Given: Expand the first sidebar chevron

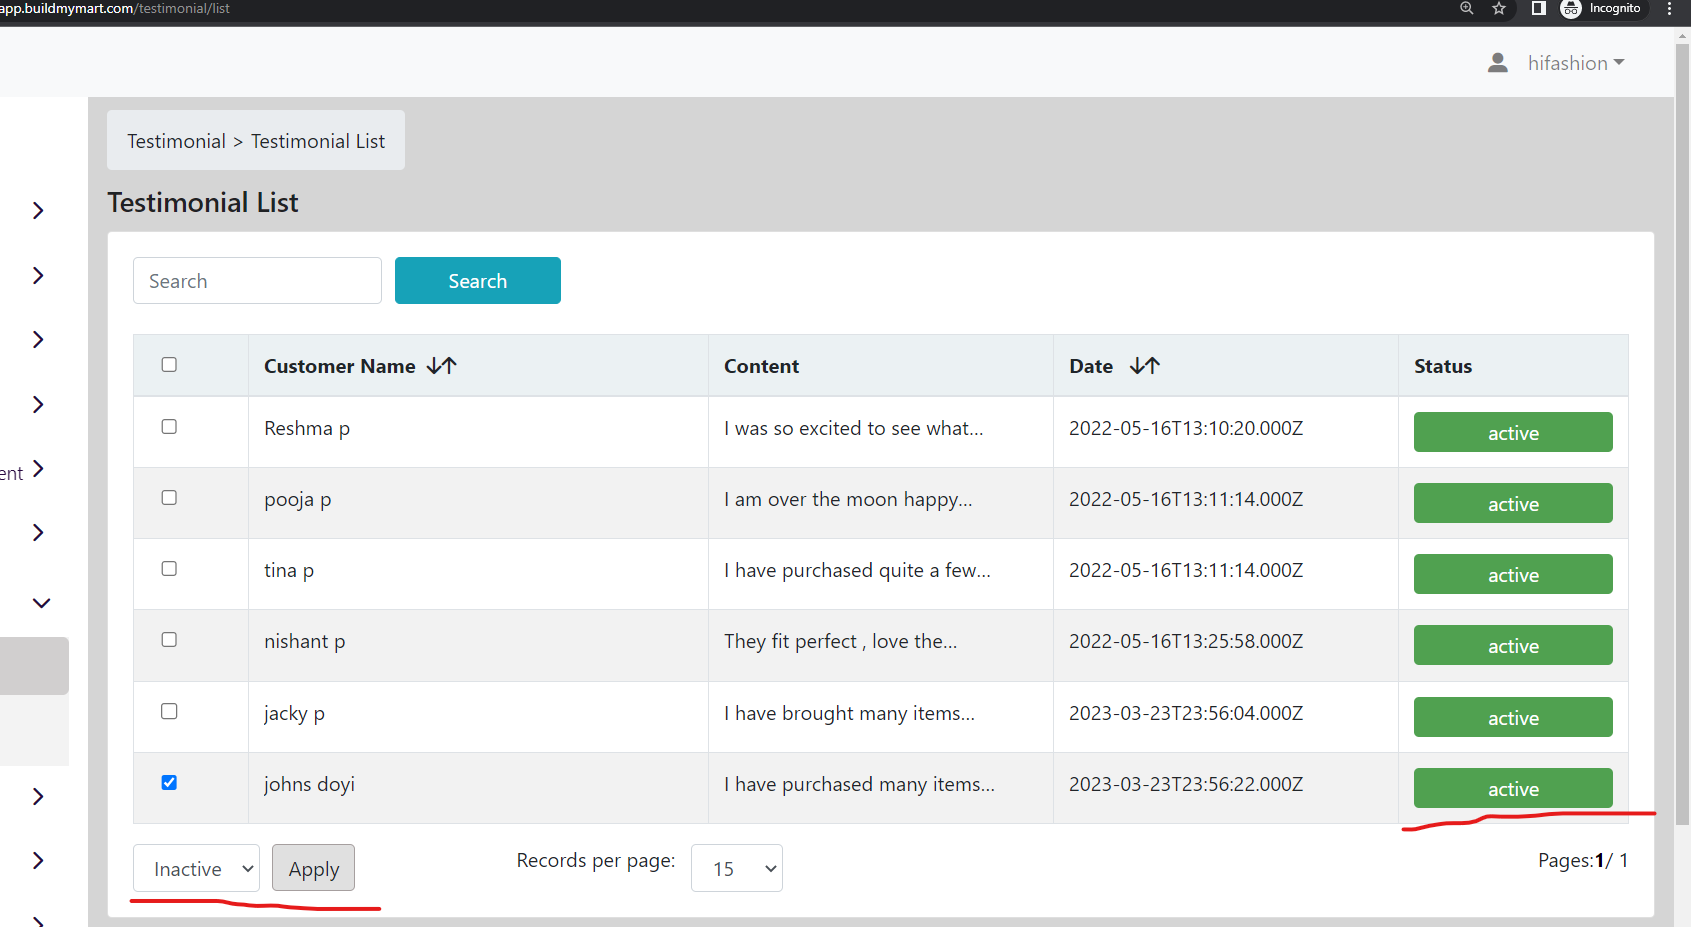Looking at the screenshot, I should (38, 210).
